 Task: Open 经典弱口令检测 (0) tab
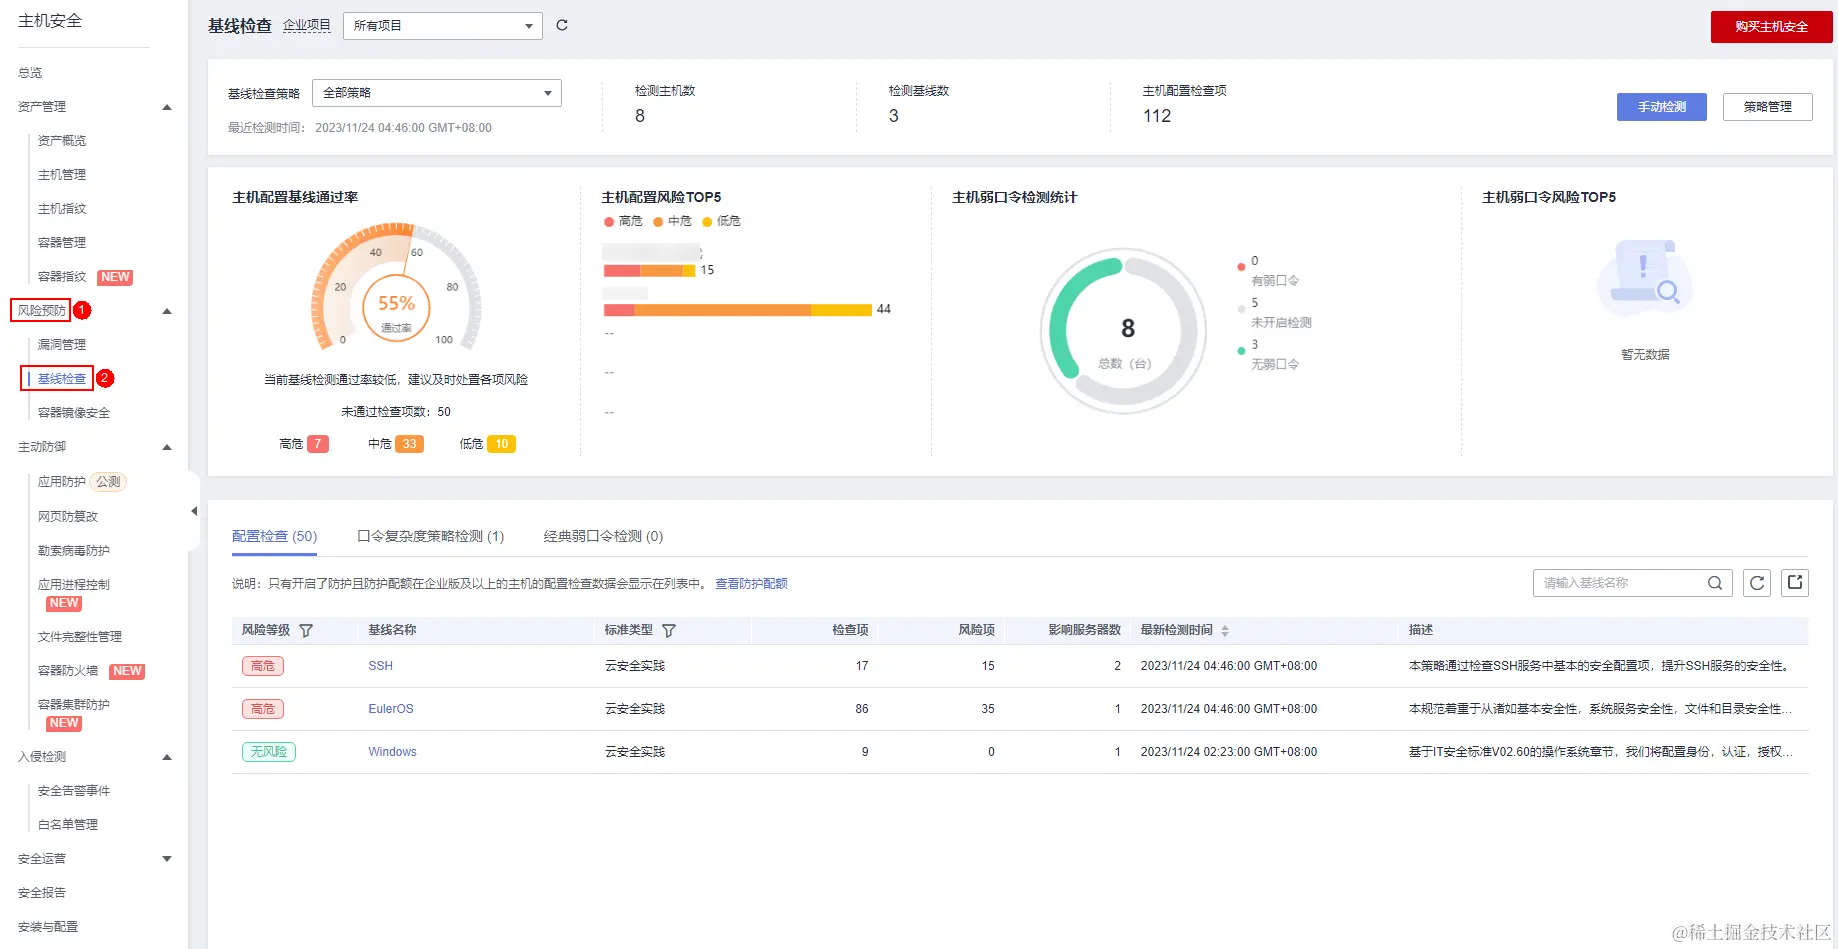click(x=603, y=537)
